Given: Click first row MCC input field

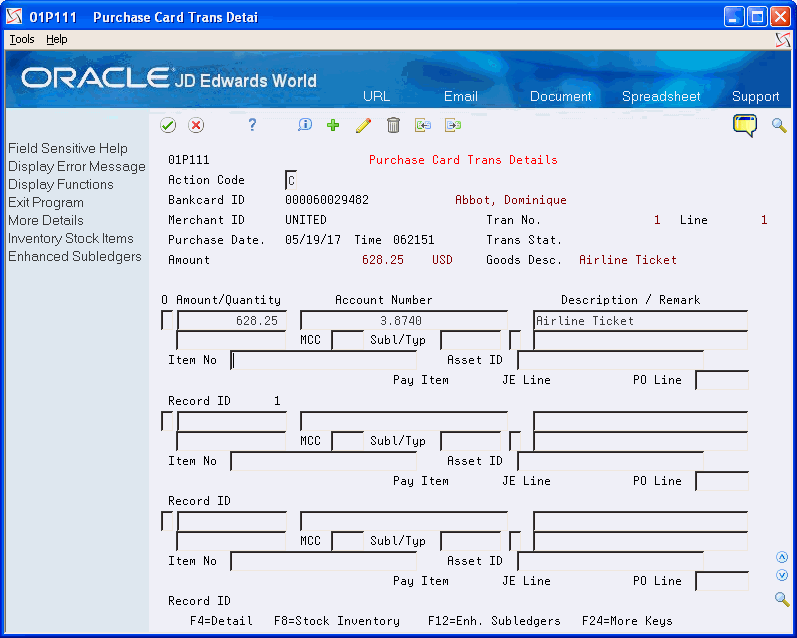Looking at the screenshot, I should (347, 340).
